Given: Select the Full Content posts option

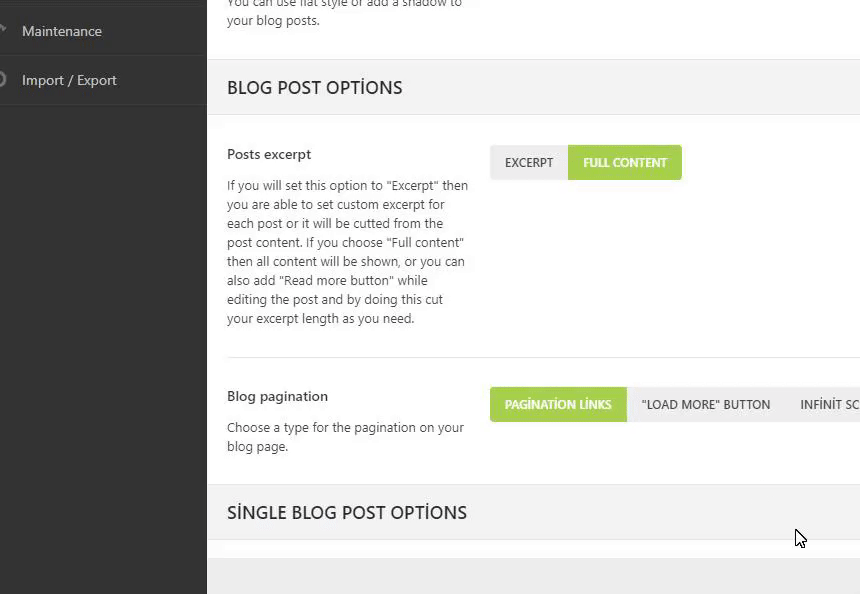Looking at the screenshot, I should pos(625,163).
